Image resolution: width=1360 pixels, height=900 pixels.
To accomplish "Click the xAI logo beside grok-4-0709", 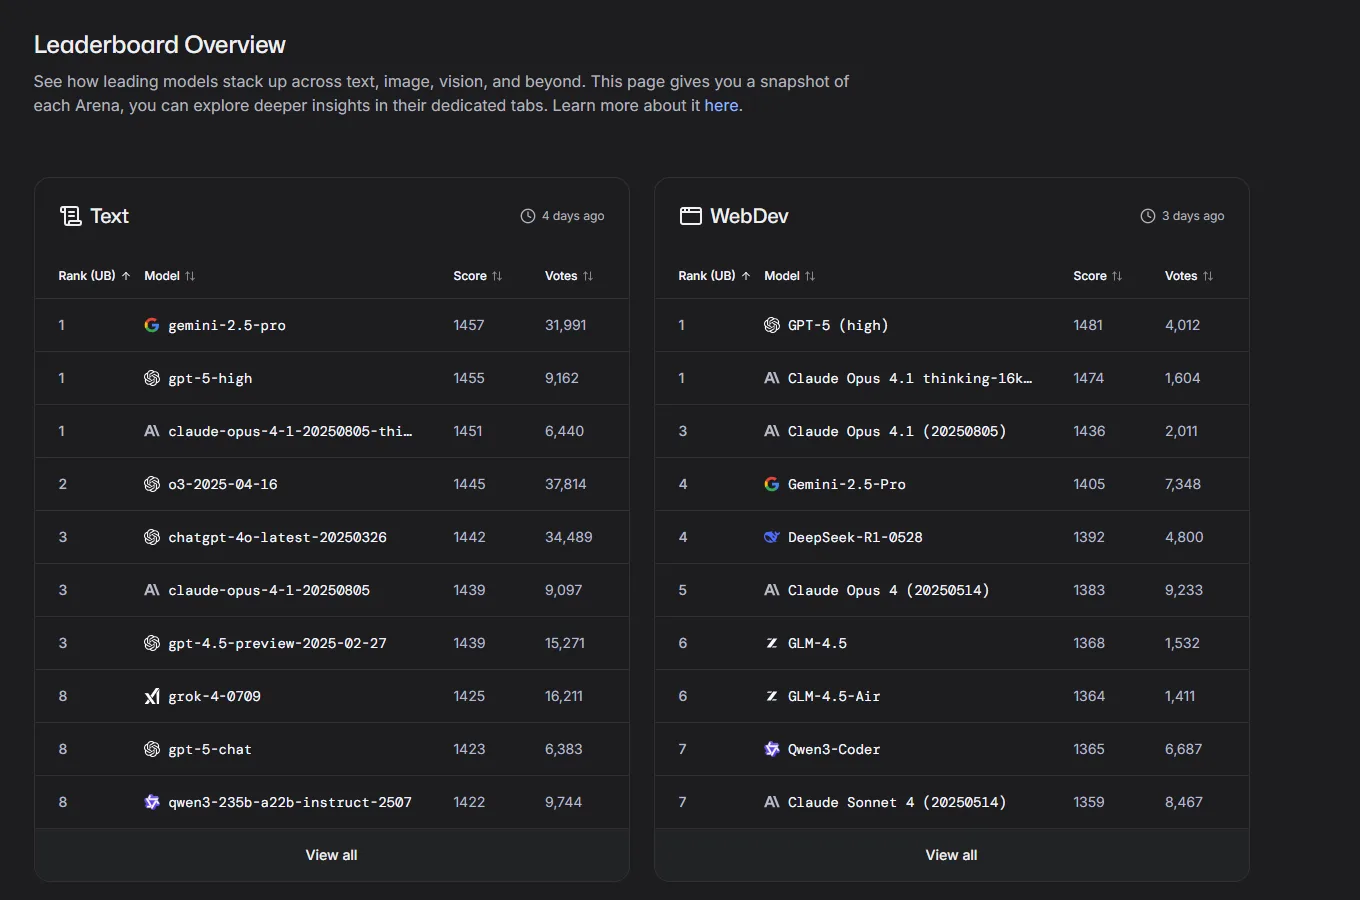I will (152, 696).
